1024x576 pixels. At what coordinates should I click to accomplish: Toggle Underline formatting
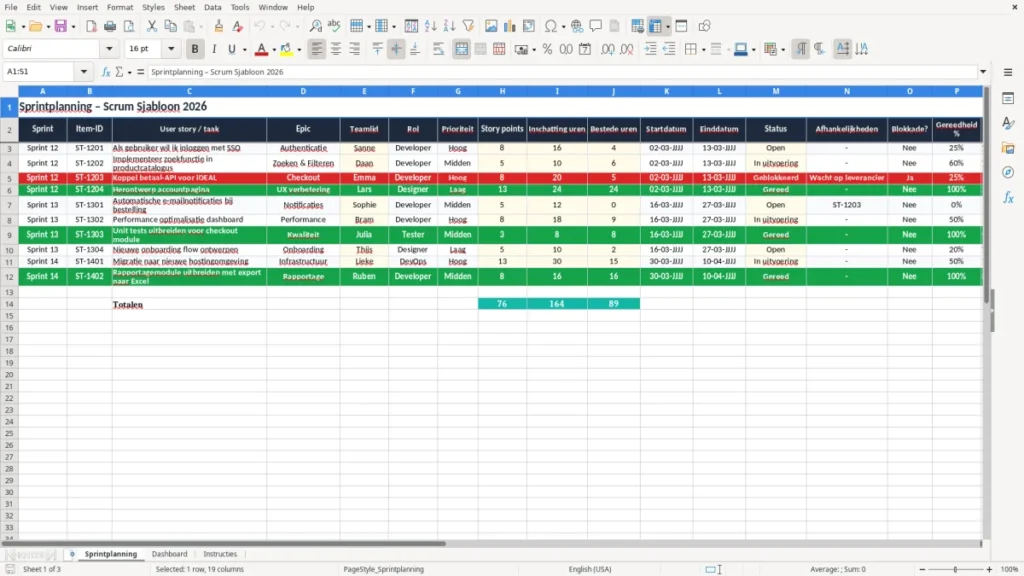pos(231,49)
